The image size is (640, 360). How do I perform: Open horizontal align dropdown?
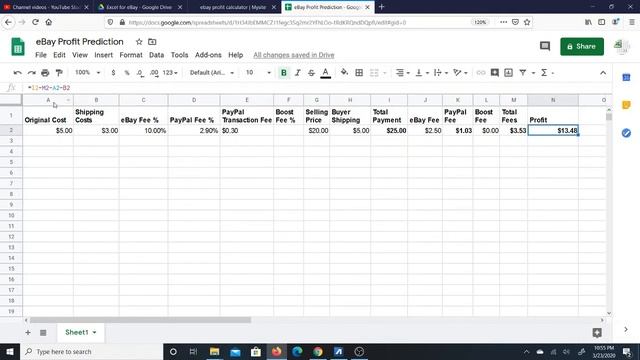click(x=402, y=73)
